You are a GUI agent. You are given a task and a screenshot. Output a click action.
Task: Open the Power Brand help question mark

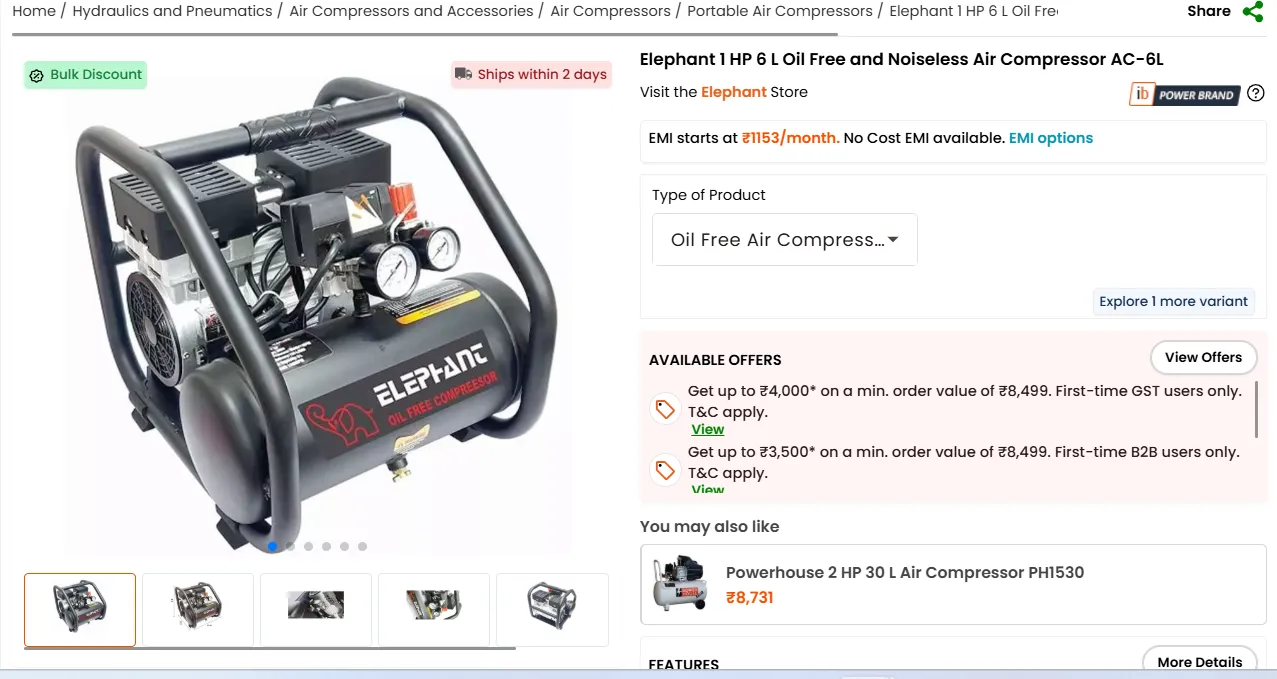pyautogui.click(x=1256, y=94)
